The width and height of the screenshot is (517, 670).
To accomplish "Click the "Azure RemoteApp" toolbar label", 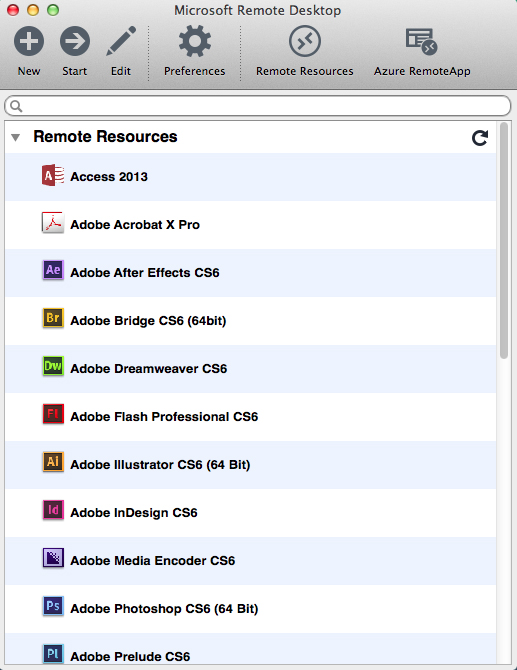I will (422, 71).
